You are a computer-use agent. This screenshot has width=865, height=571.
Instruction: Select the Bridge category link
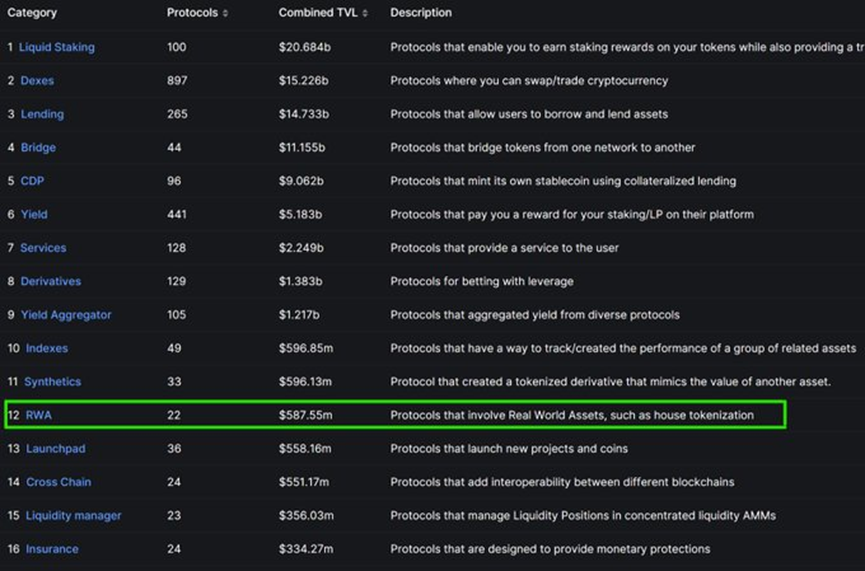(38, 147)
